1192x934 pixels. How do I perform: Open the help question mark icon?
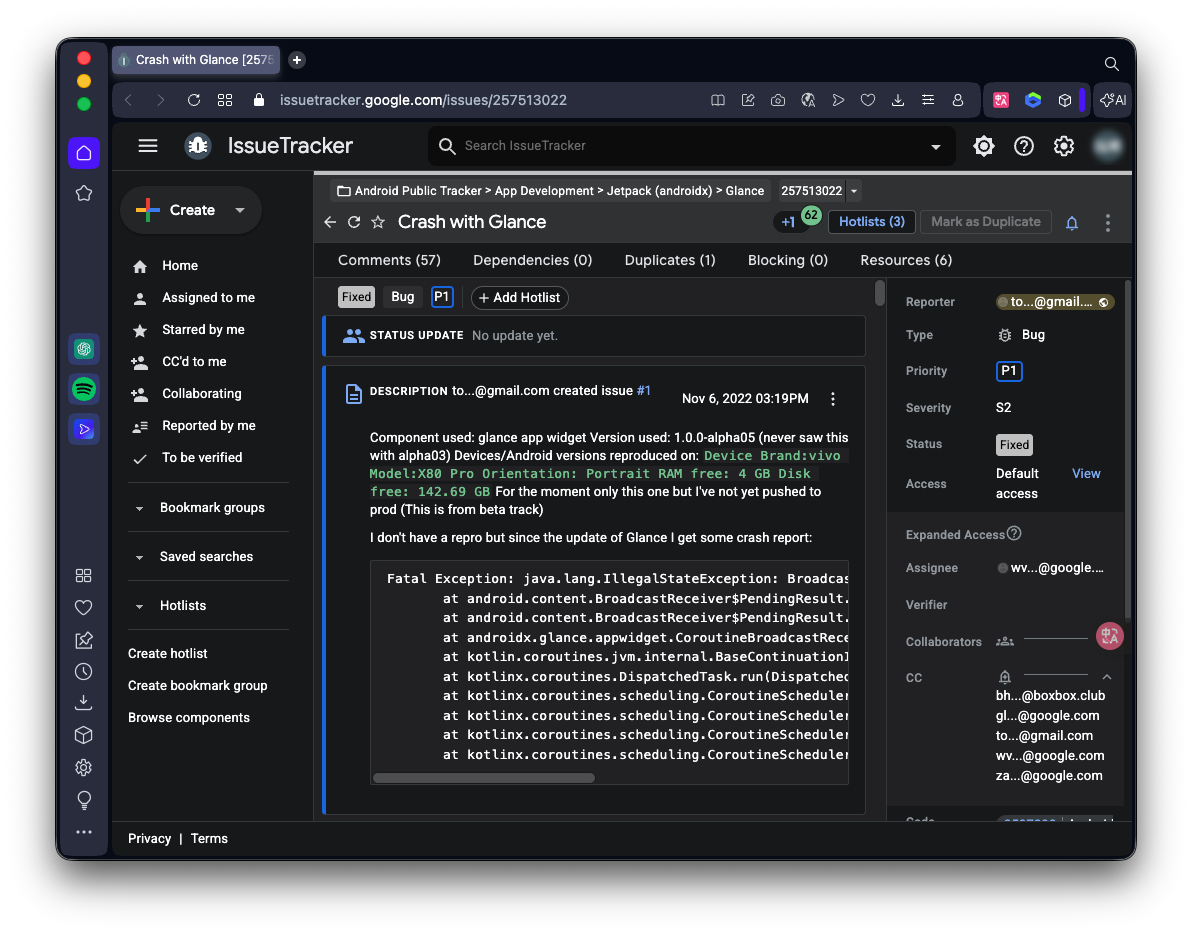pos(1024,146)
